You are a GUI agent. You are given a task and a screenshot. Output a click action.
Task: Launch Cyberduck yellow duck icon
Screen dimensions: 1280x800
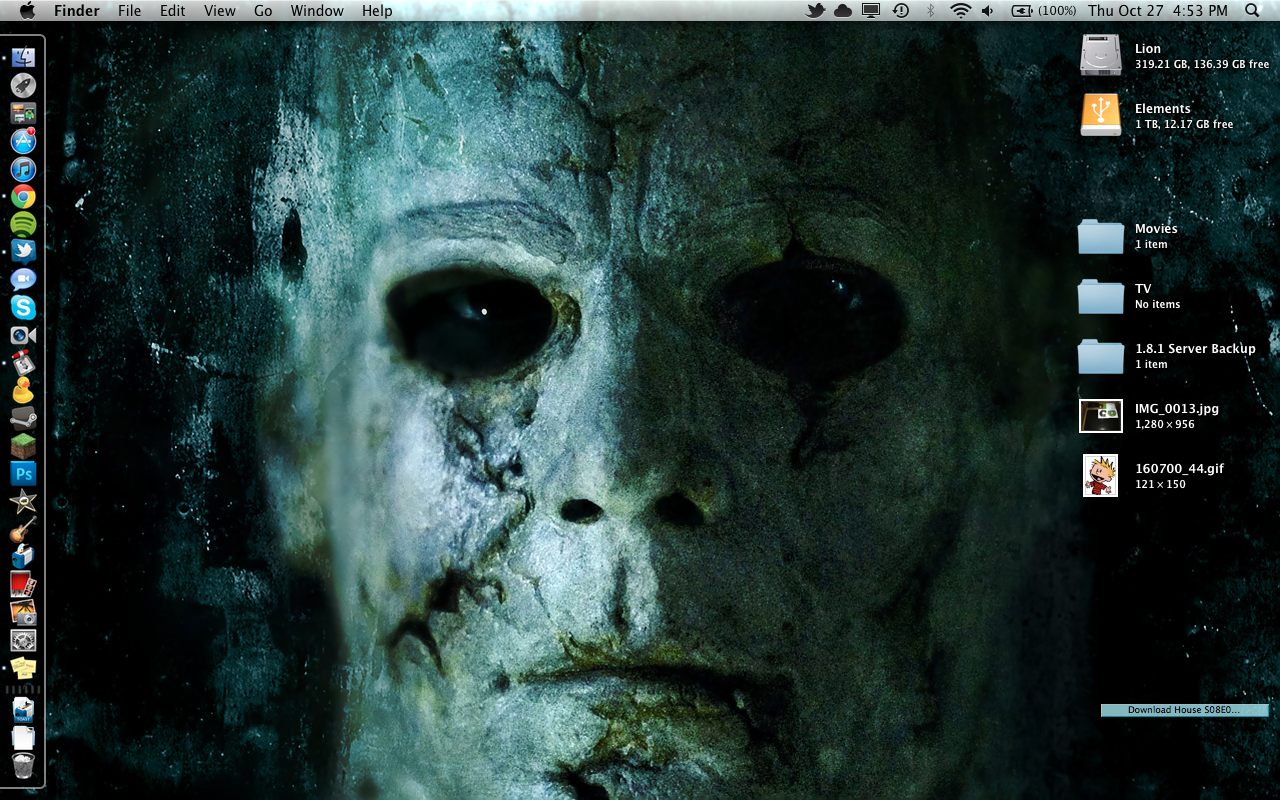pos(24,390)
